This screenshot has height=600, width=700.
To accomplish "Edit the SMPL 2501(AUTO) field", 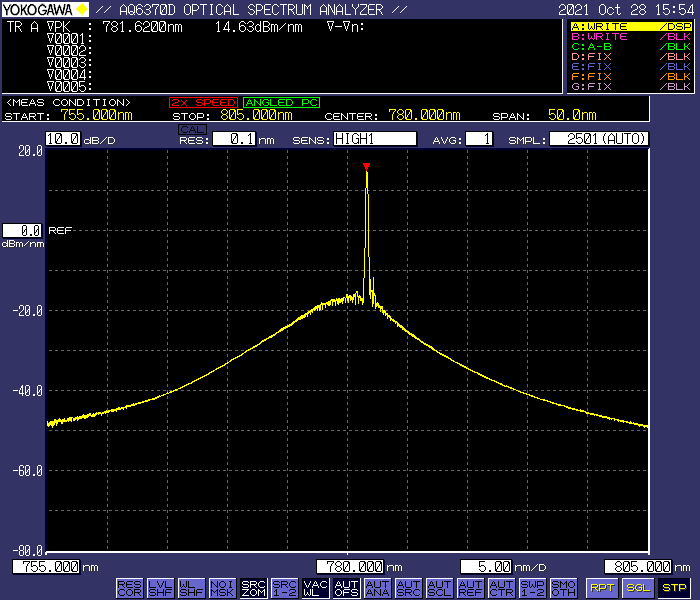I will click(x=599, y=139).
